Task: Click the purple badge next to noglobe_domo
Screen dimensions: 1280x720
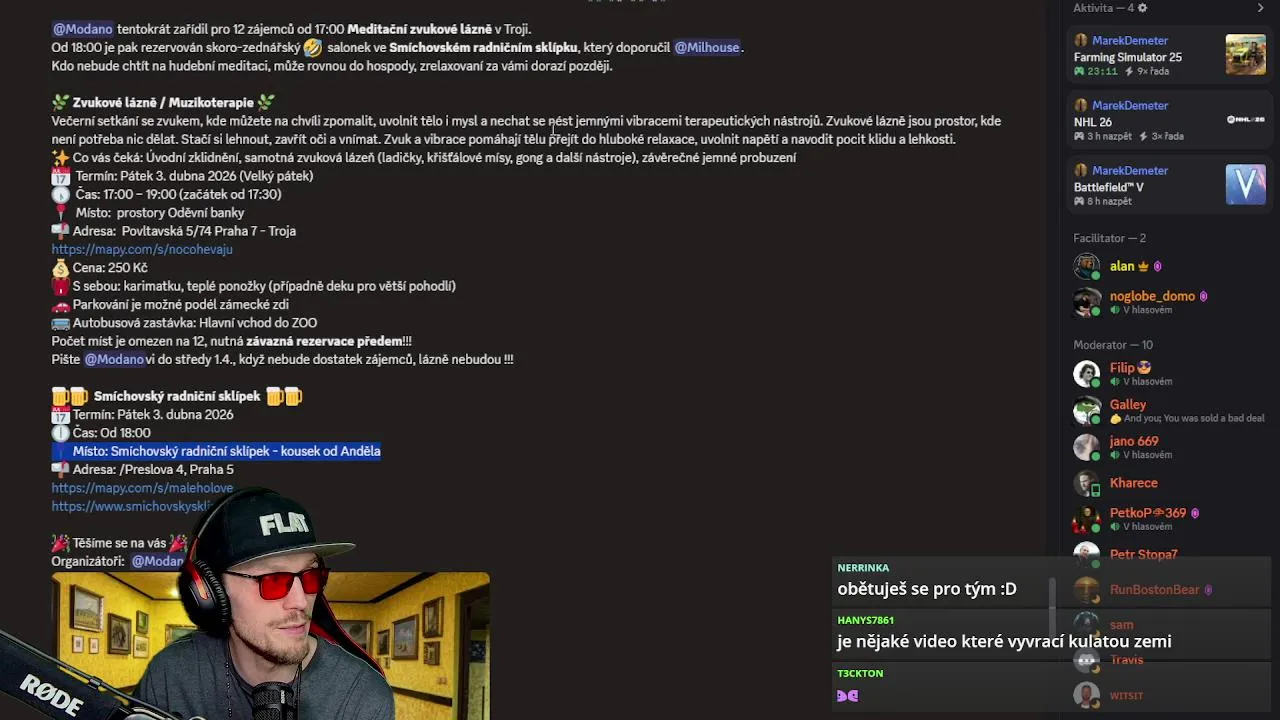Action: (x=1203, y=296)
